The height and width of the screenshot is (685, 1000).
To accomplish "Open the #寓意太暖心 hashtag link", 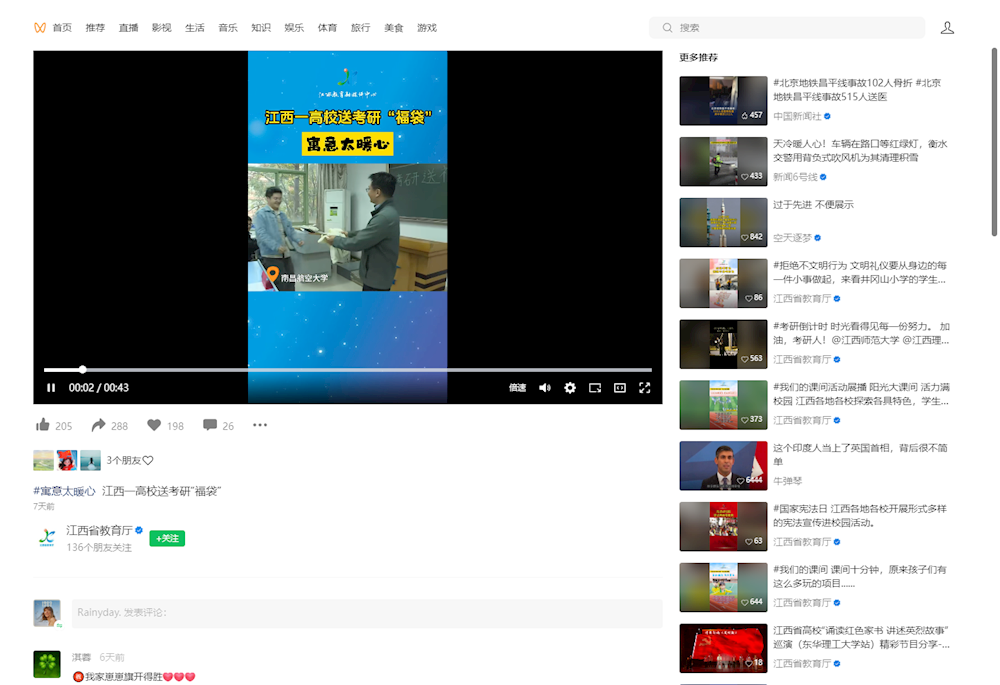I will click(64, 491).
